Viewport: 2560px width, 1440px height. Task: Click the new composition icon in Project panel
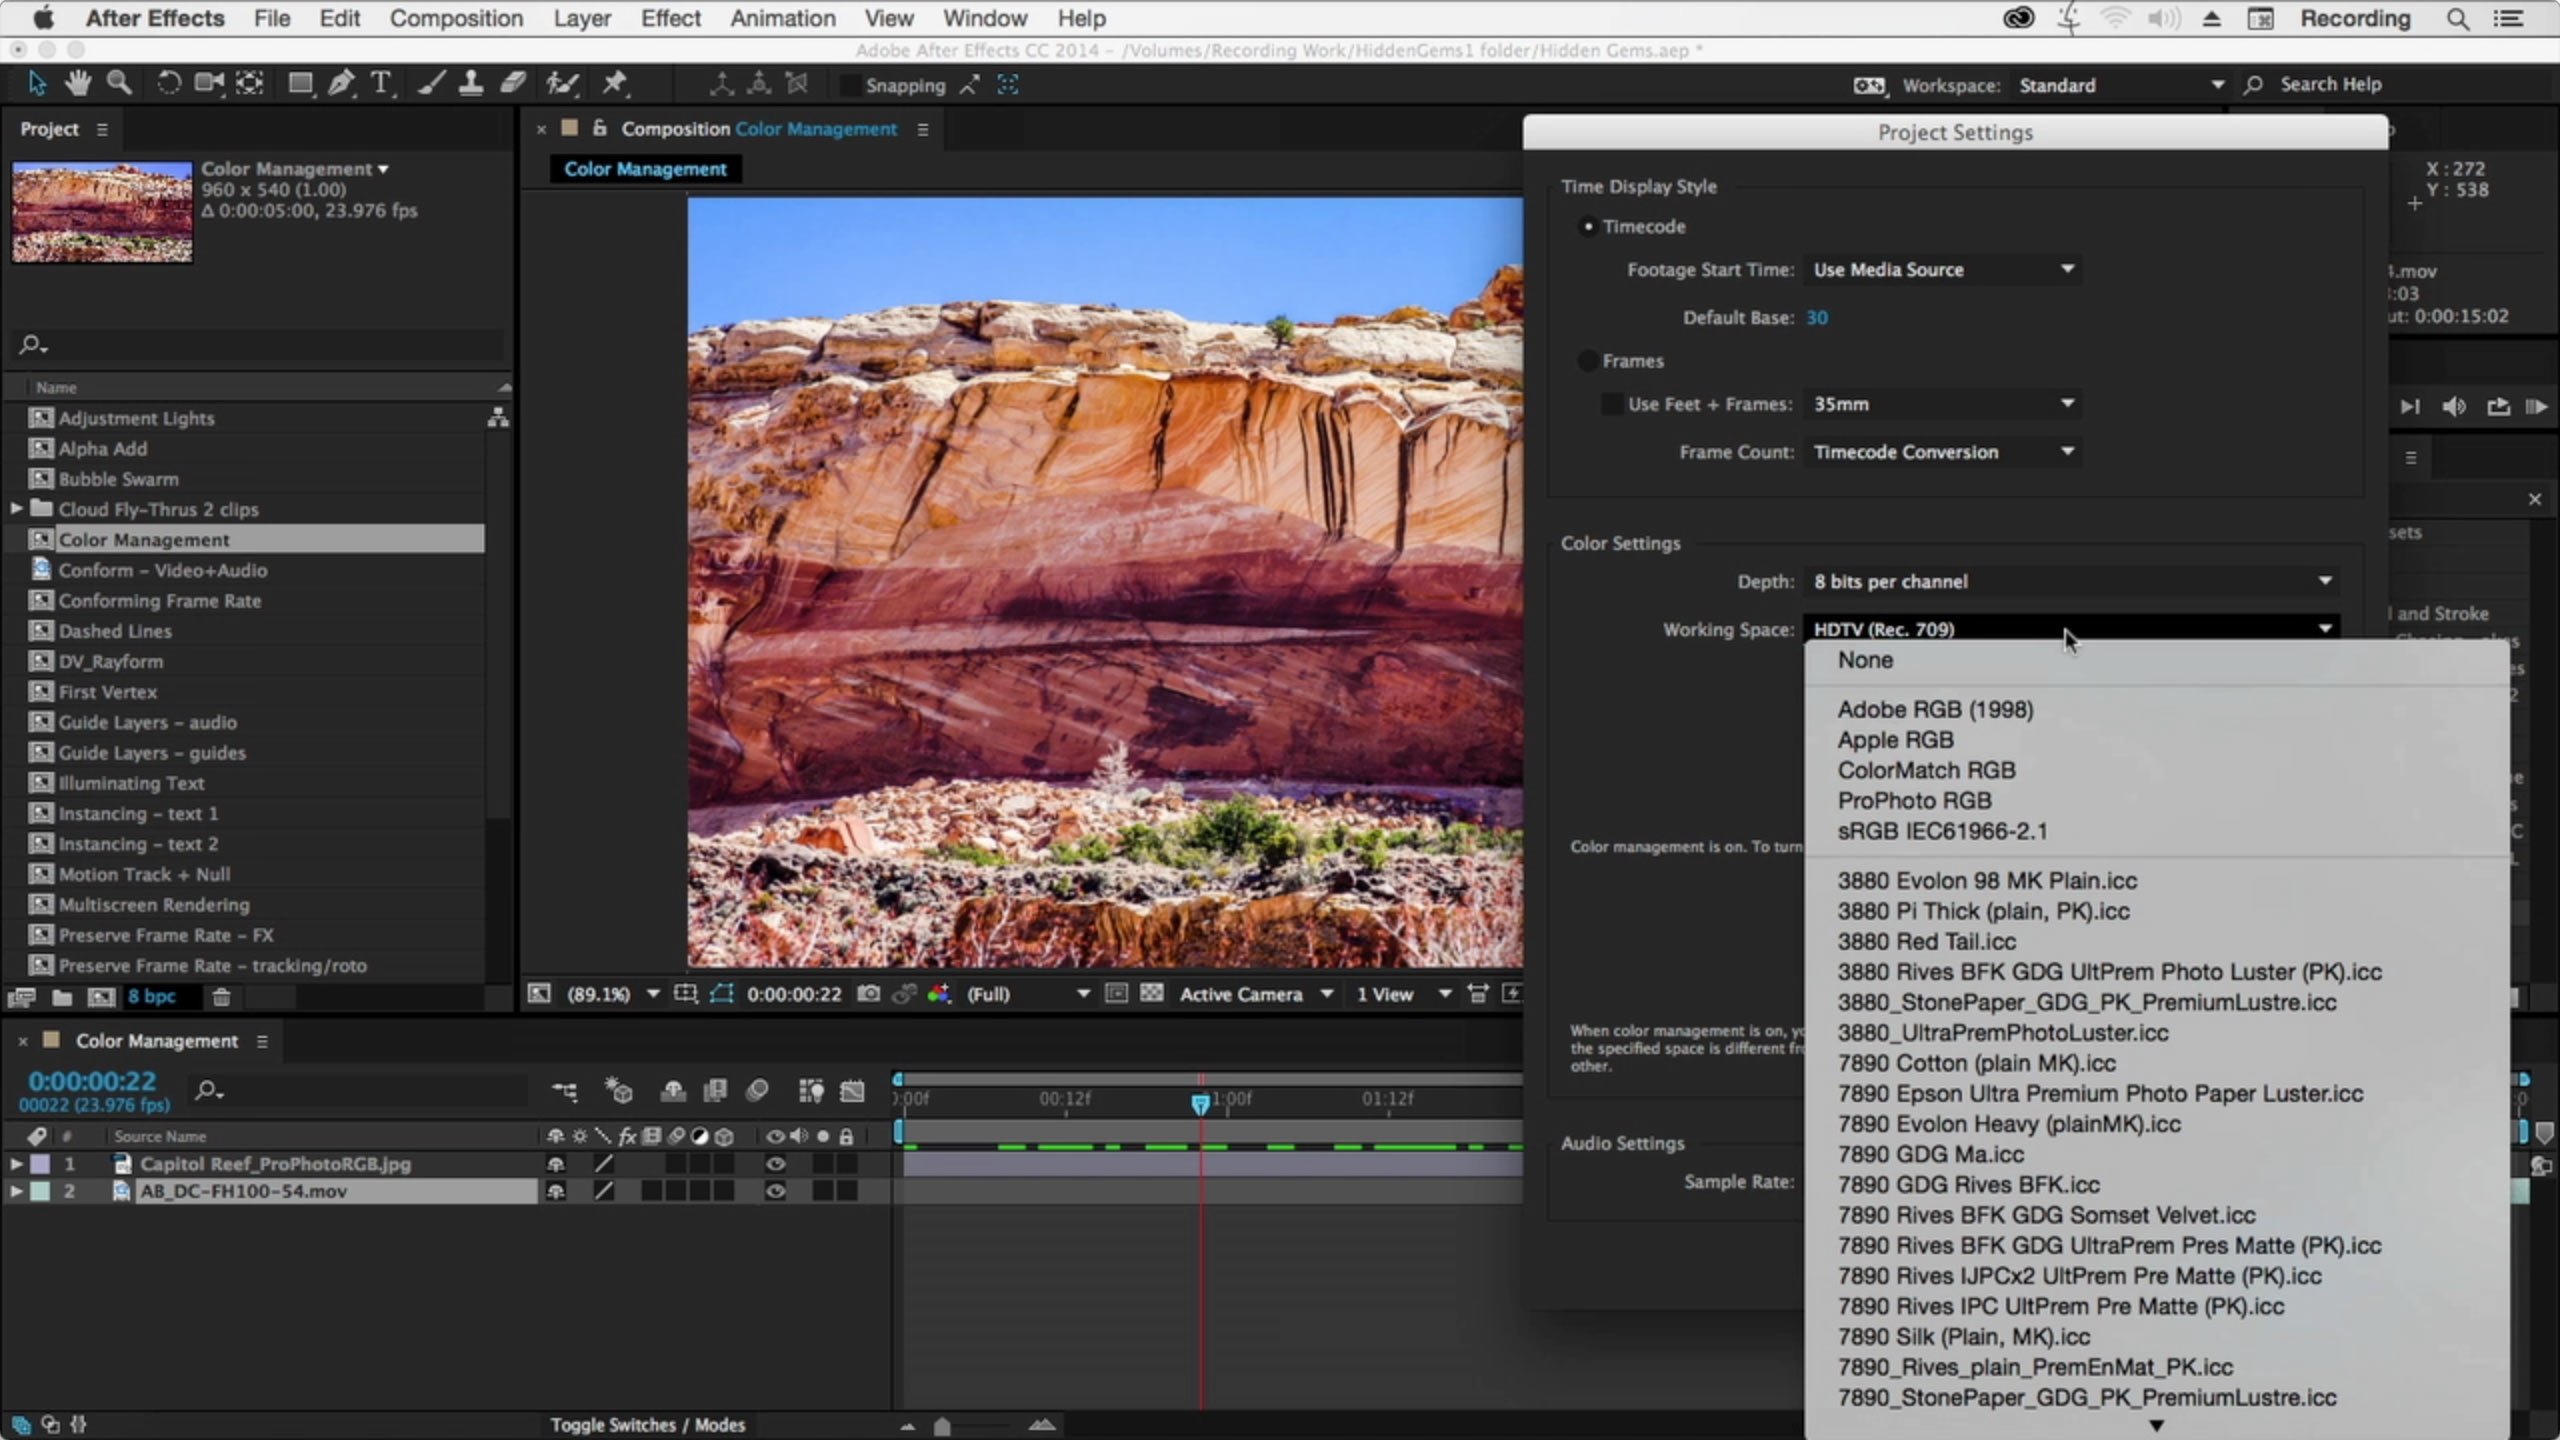pyautogui.click(x=101, y=997)
